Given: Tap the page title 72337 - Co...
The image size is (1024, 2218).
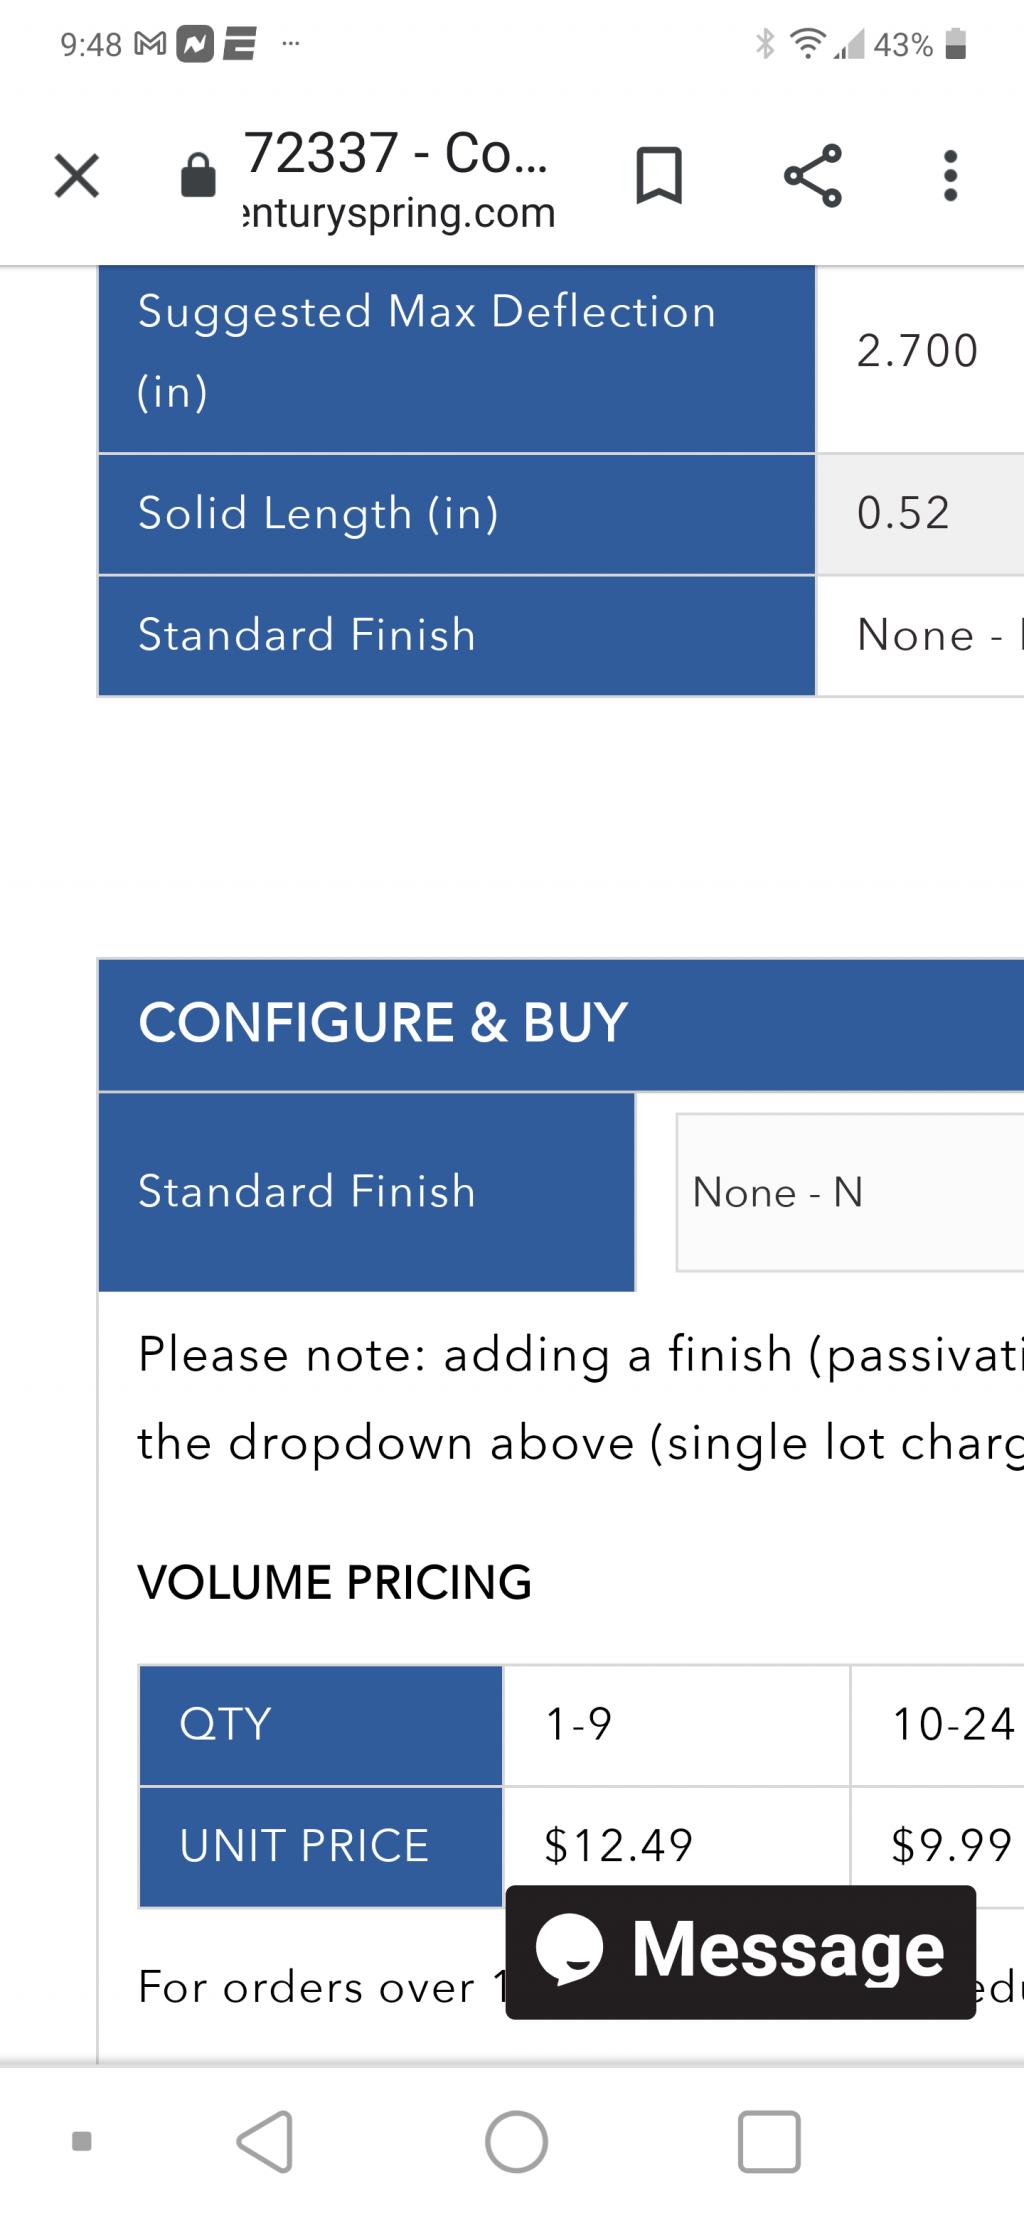Looking at the screenshot, I should click(x=396, y=153).
